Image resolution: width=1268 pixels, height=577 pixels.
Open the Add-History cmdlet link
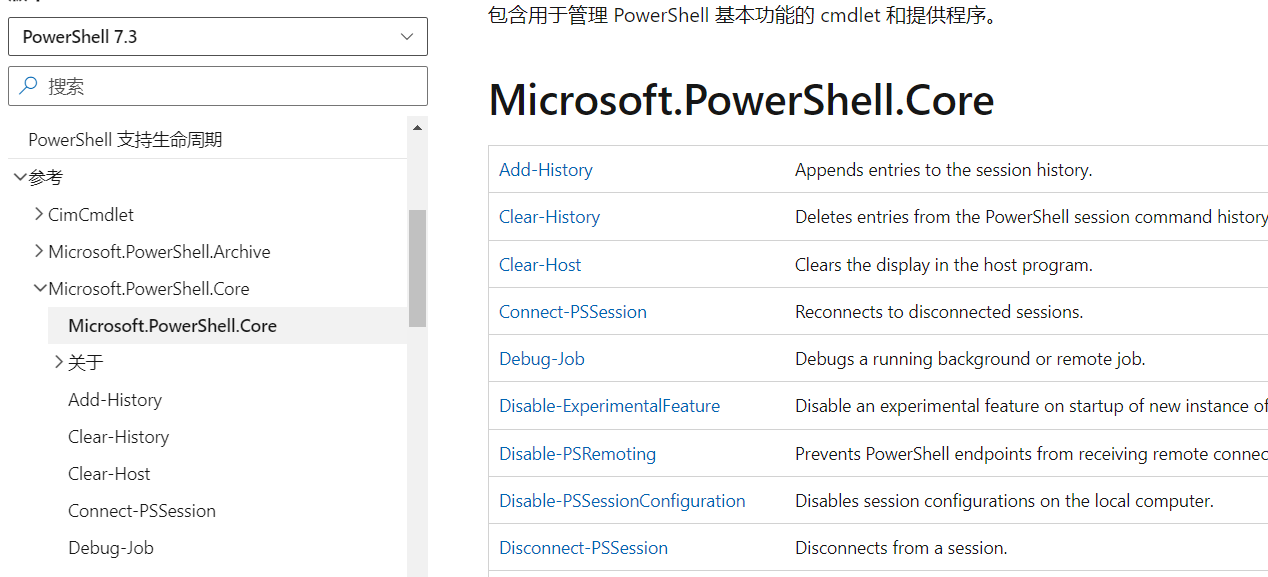(x=545, y=169)
